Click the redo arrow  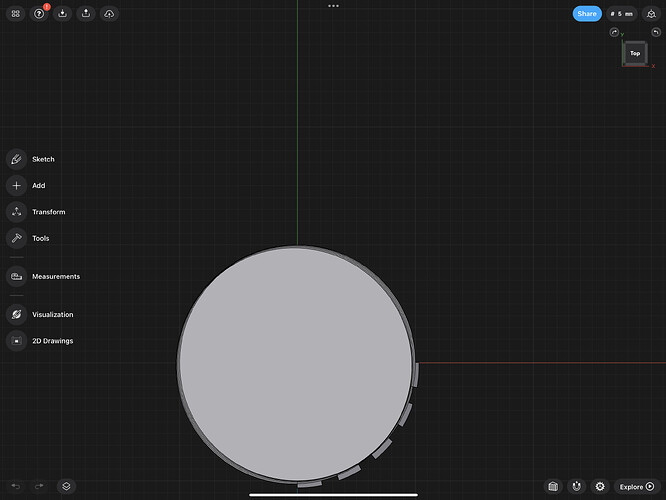pos(39,486)
